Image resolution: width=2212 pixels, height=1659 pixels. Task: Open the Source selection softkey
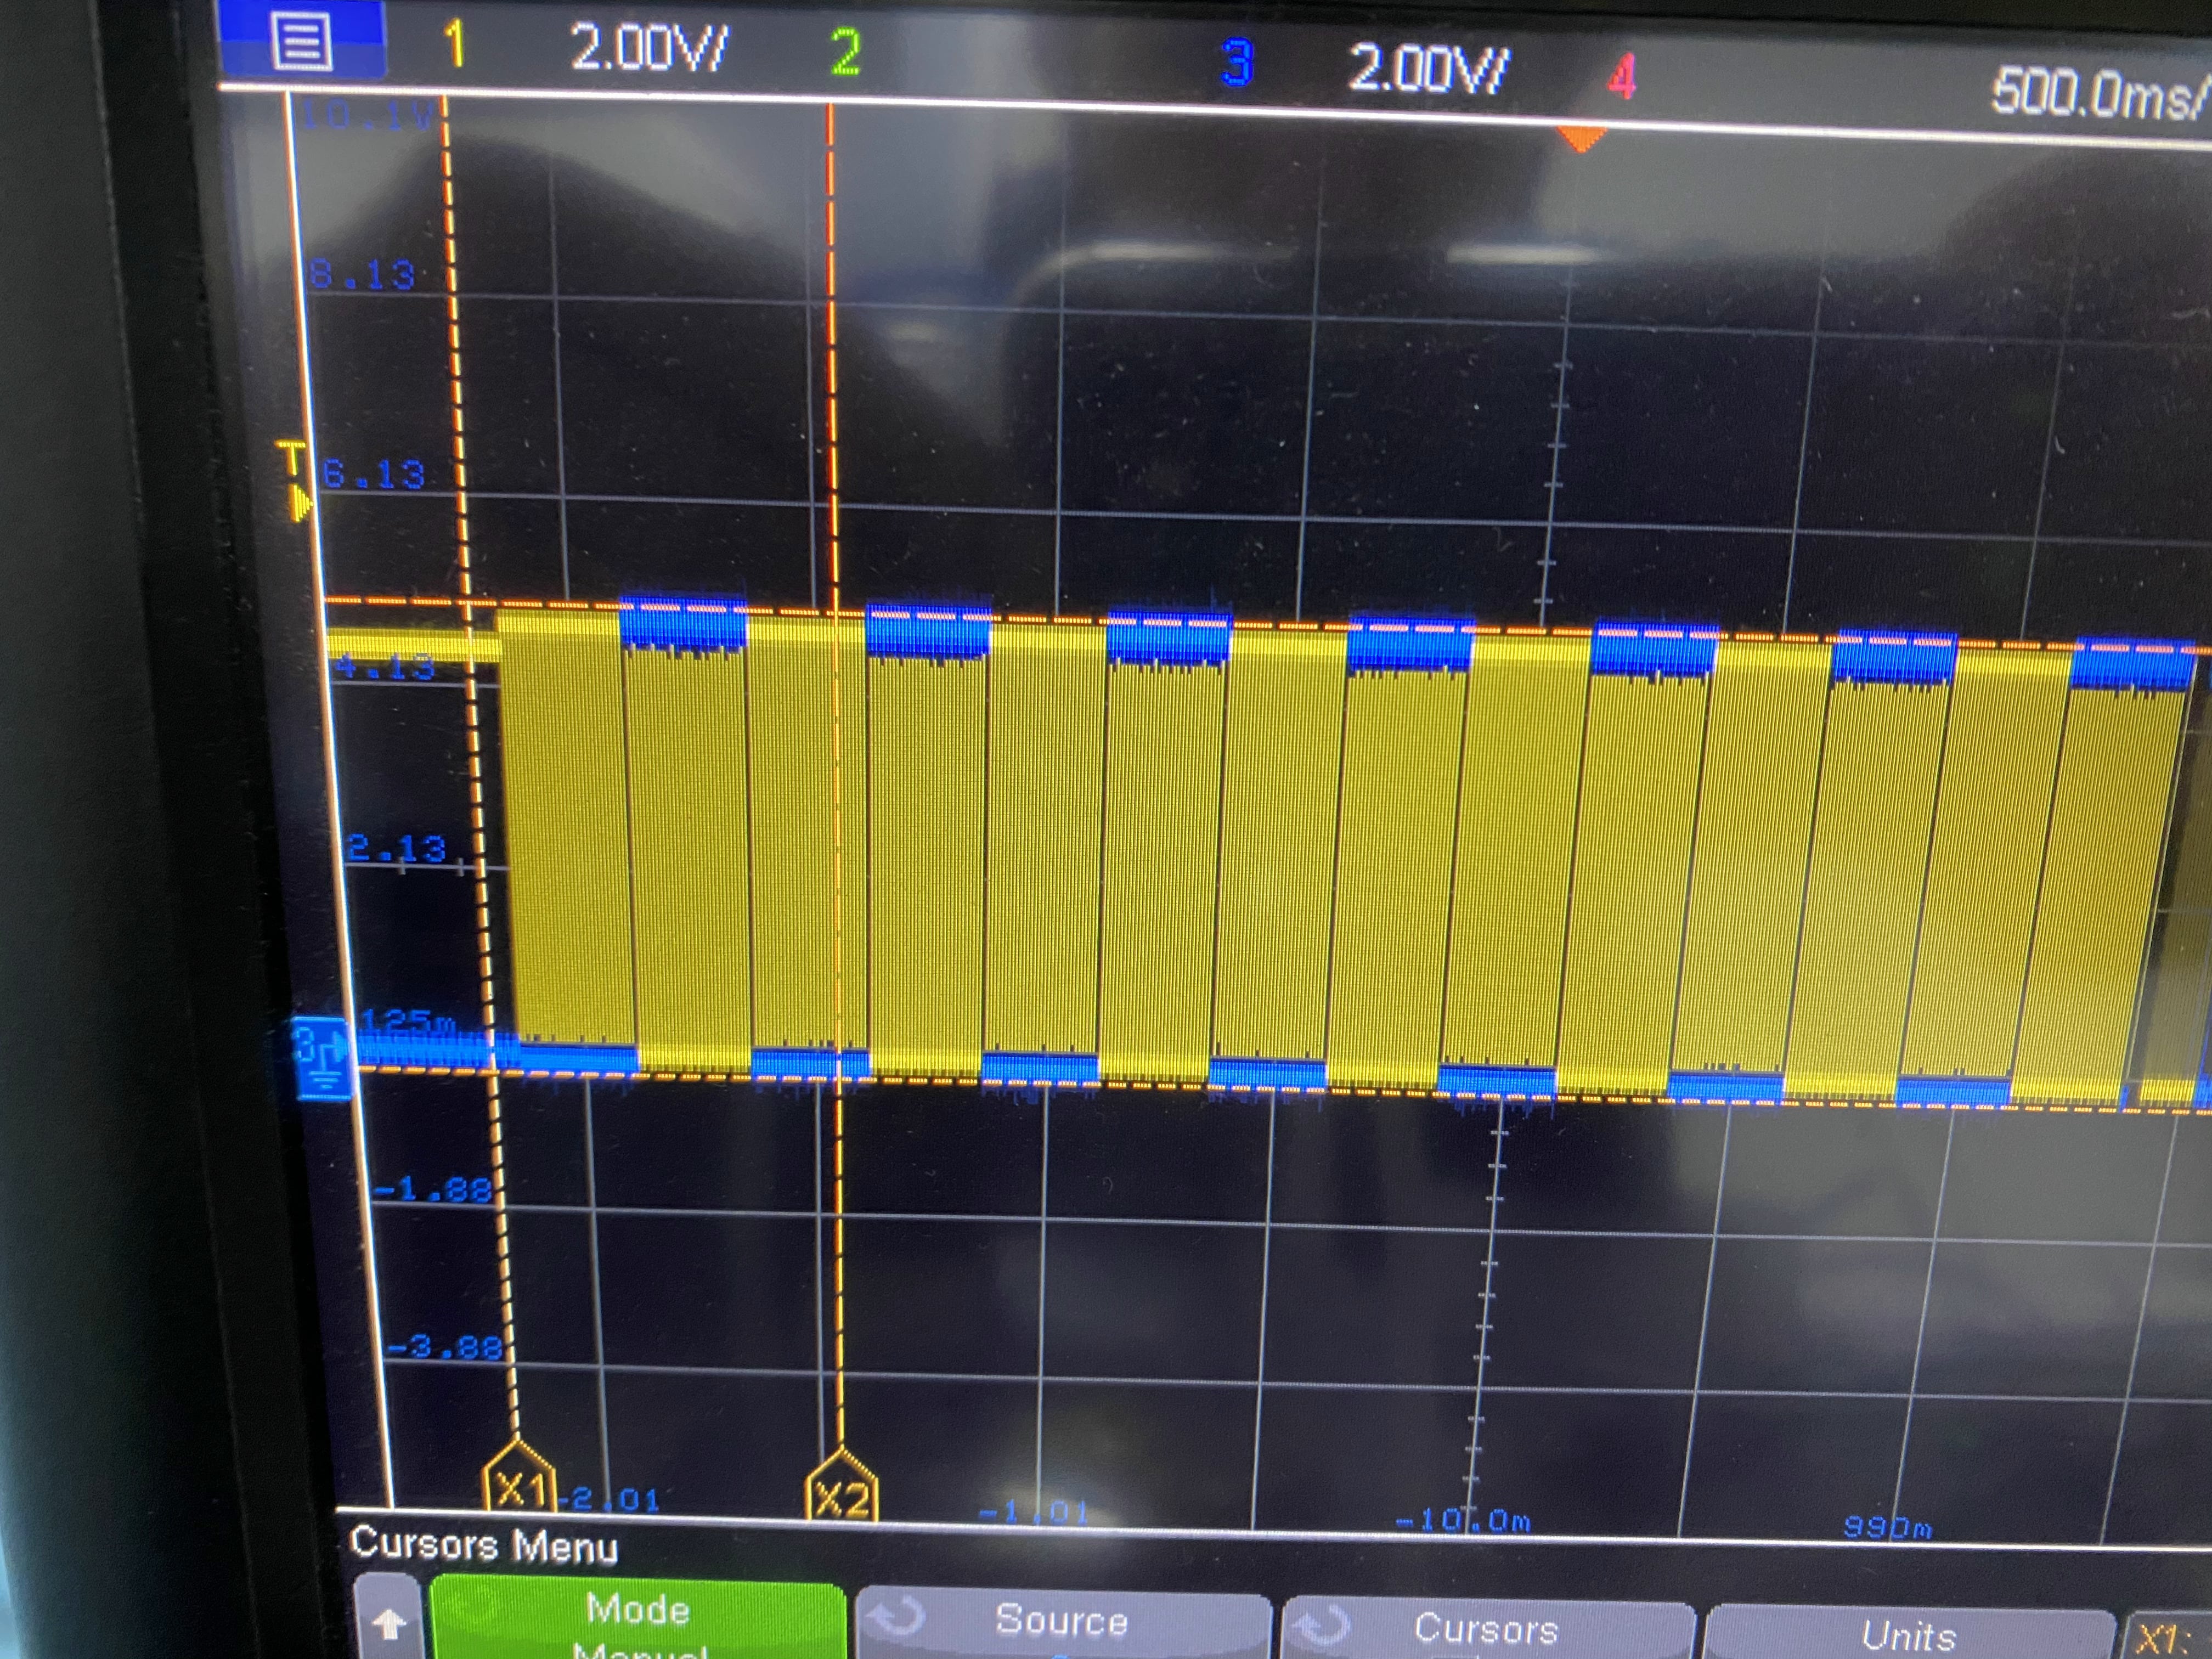pyautogui.click(x=1062, y=1621)
